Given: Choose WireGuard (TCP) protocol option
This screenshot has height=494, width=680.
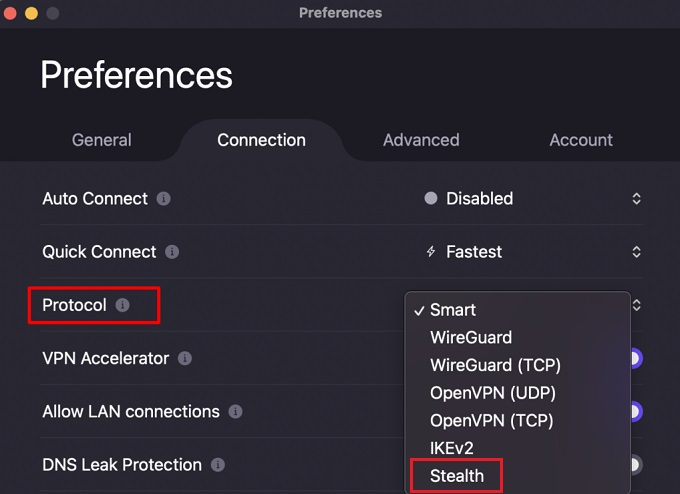Looking at the screenshot, I should pyautogui.click(x=493, y=365).
